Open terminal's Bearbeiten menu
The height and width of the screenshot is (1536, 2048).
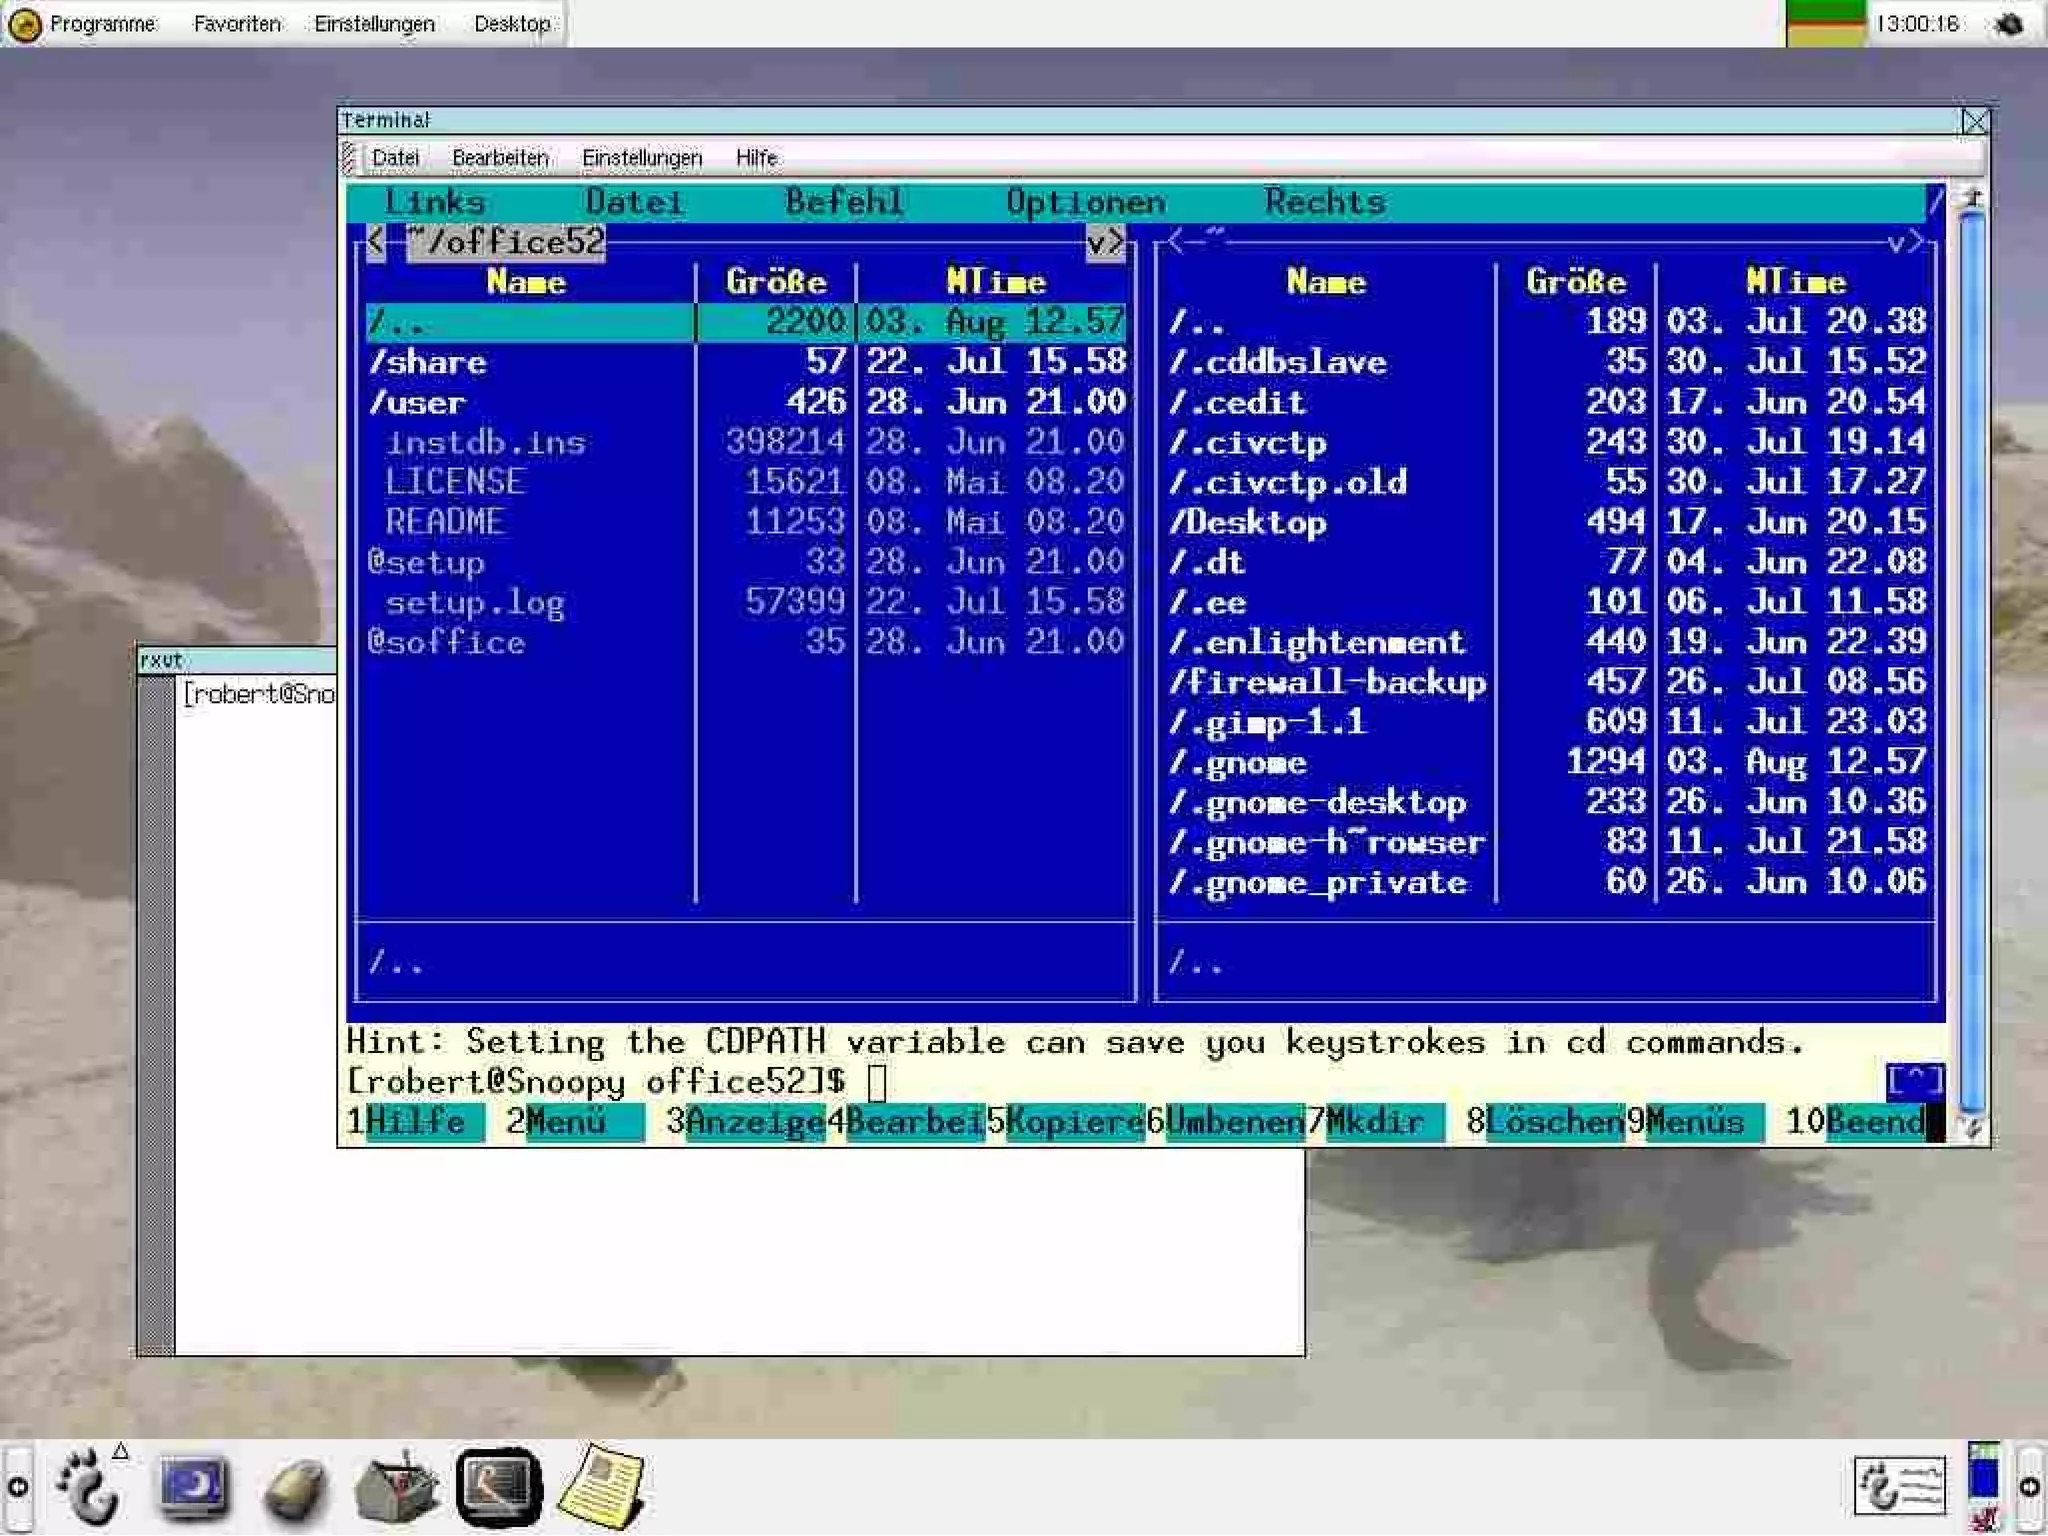pos(500,158)
